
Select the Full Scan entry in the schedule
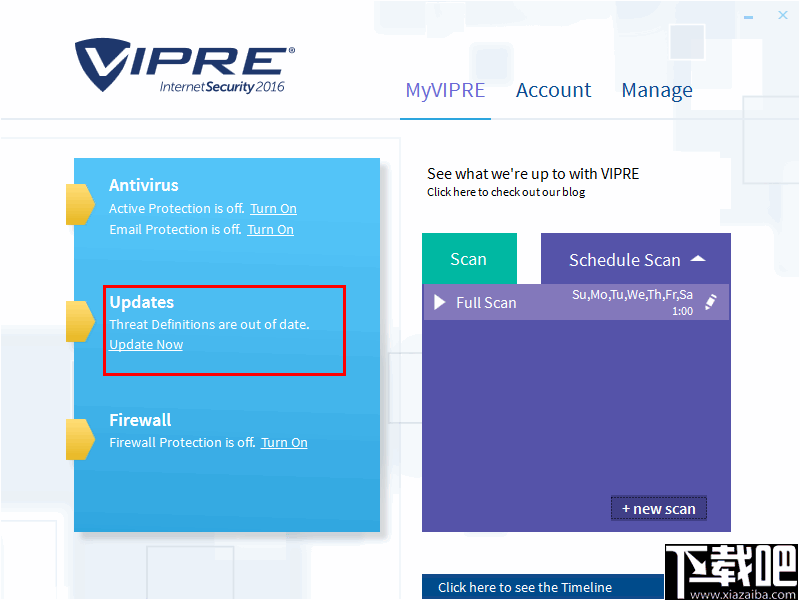488,302
